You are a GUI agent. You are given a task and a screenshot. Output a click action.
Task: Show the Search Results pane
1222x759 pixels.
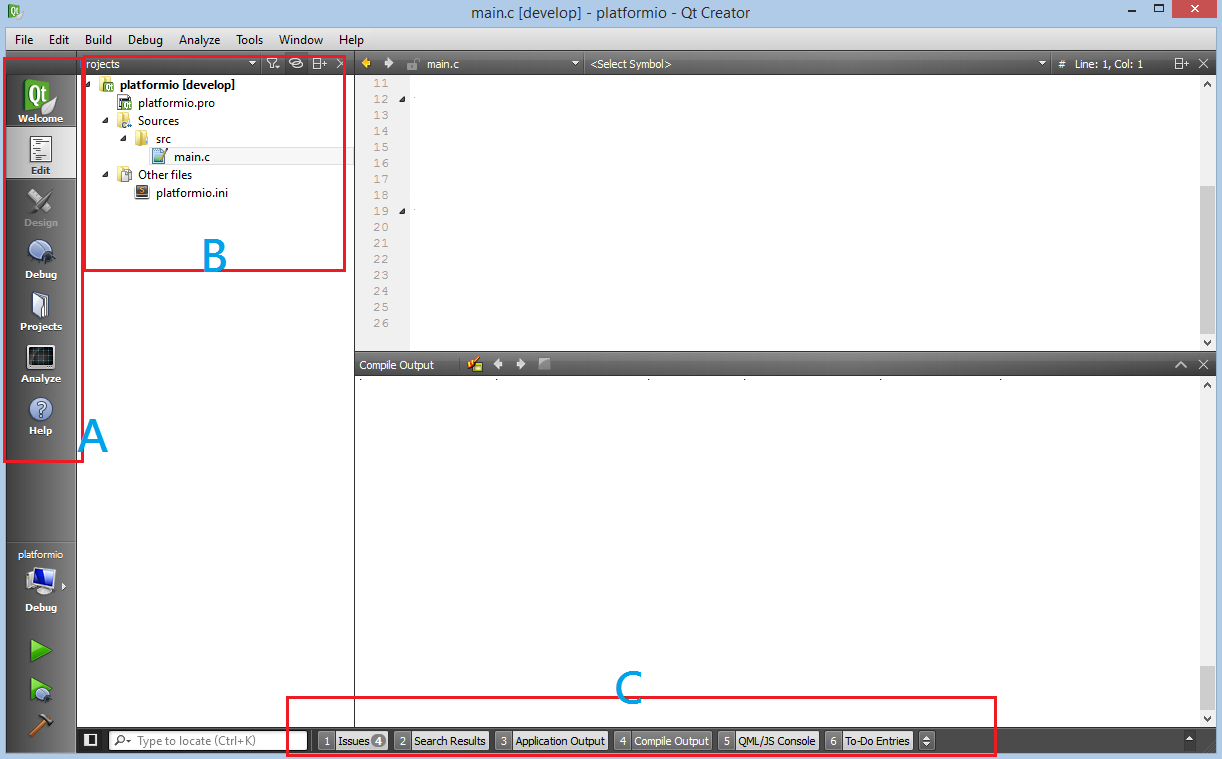click(x=441, y=741)
